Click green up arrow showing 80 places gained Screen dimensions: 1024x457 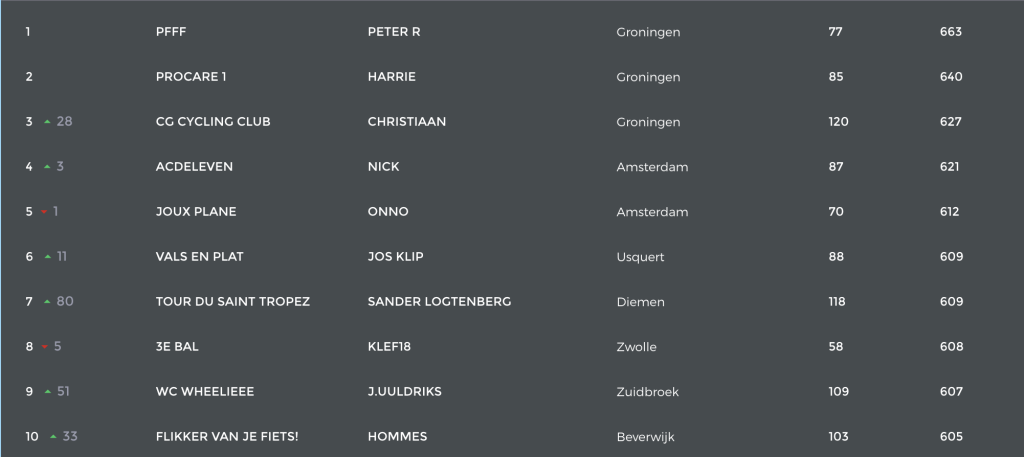coord(47,302)
